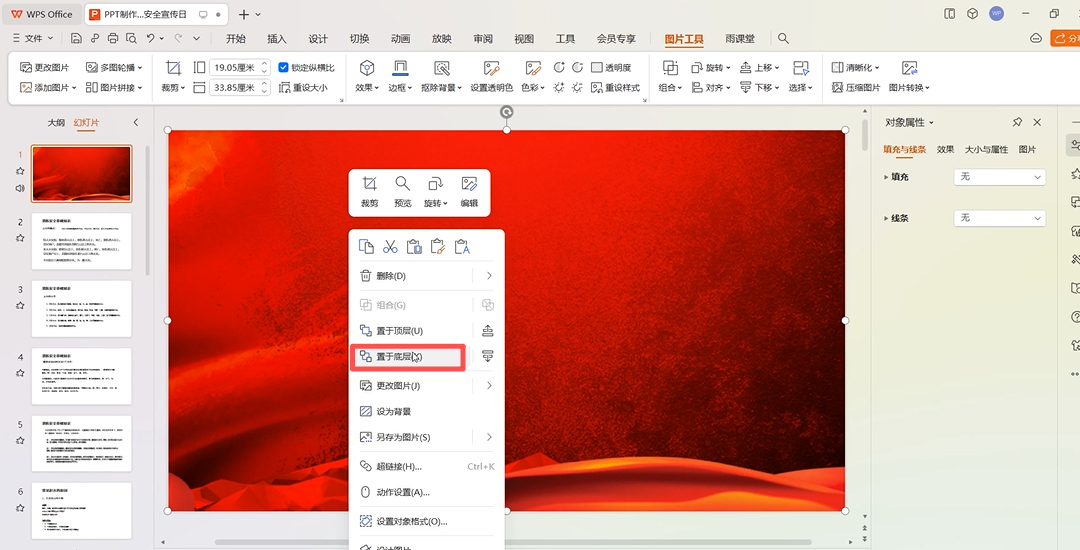Toggle the 锁定纵横比 checkbox
This screenshot has width=1080, height=550.
[x=283, y=67]
